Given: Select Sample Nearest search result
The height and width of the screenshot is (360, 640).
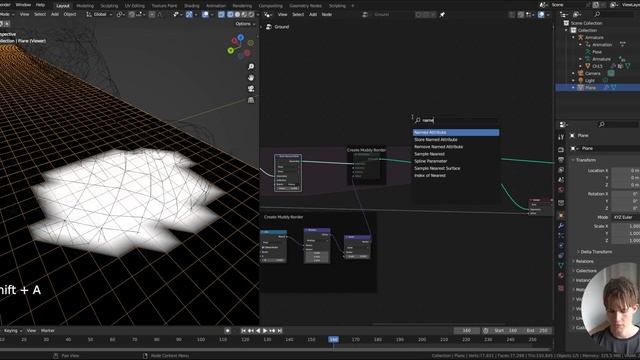Looking at the screenshot, I should click(x=456, y=154).
